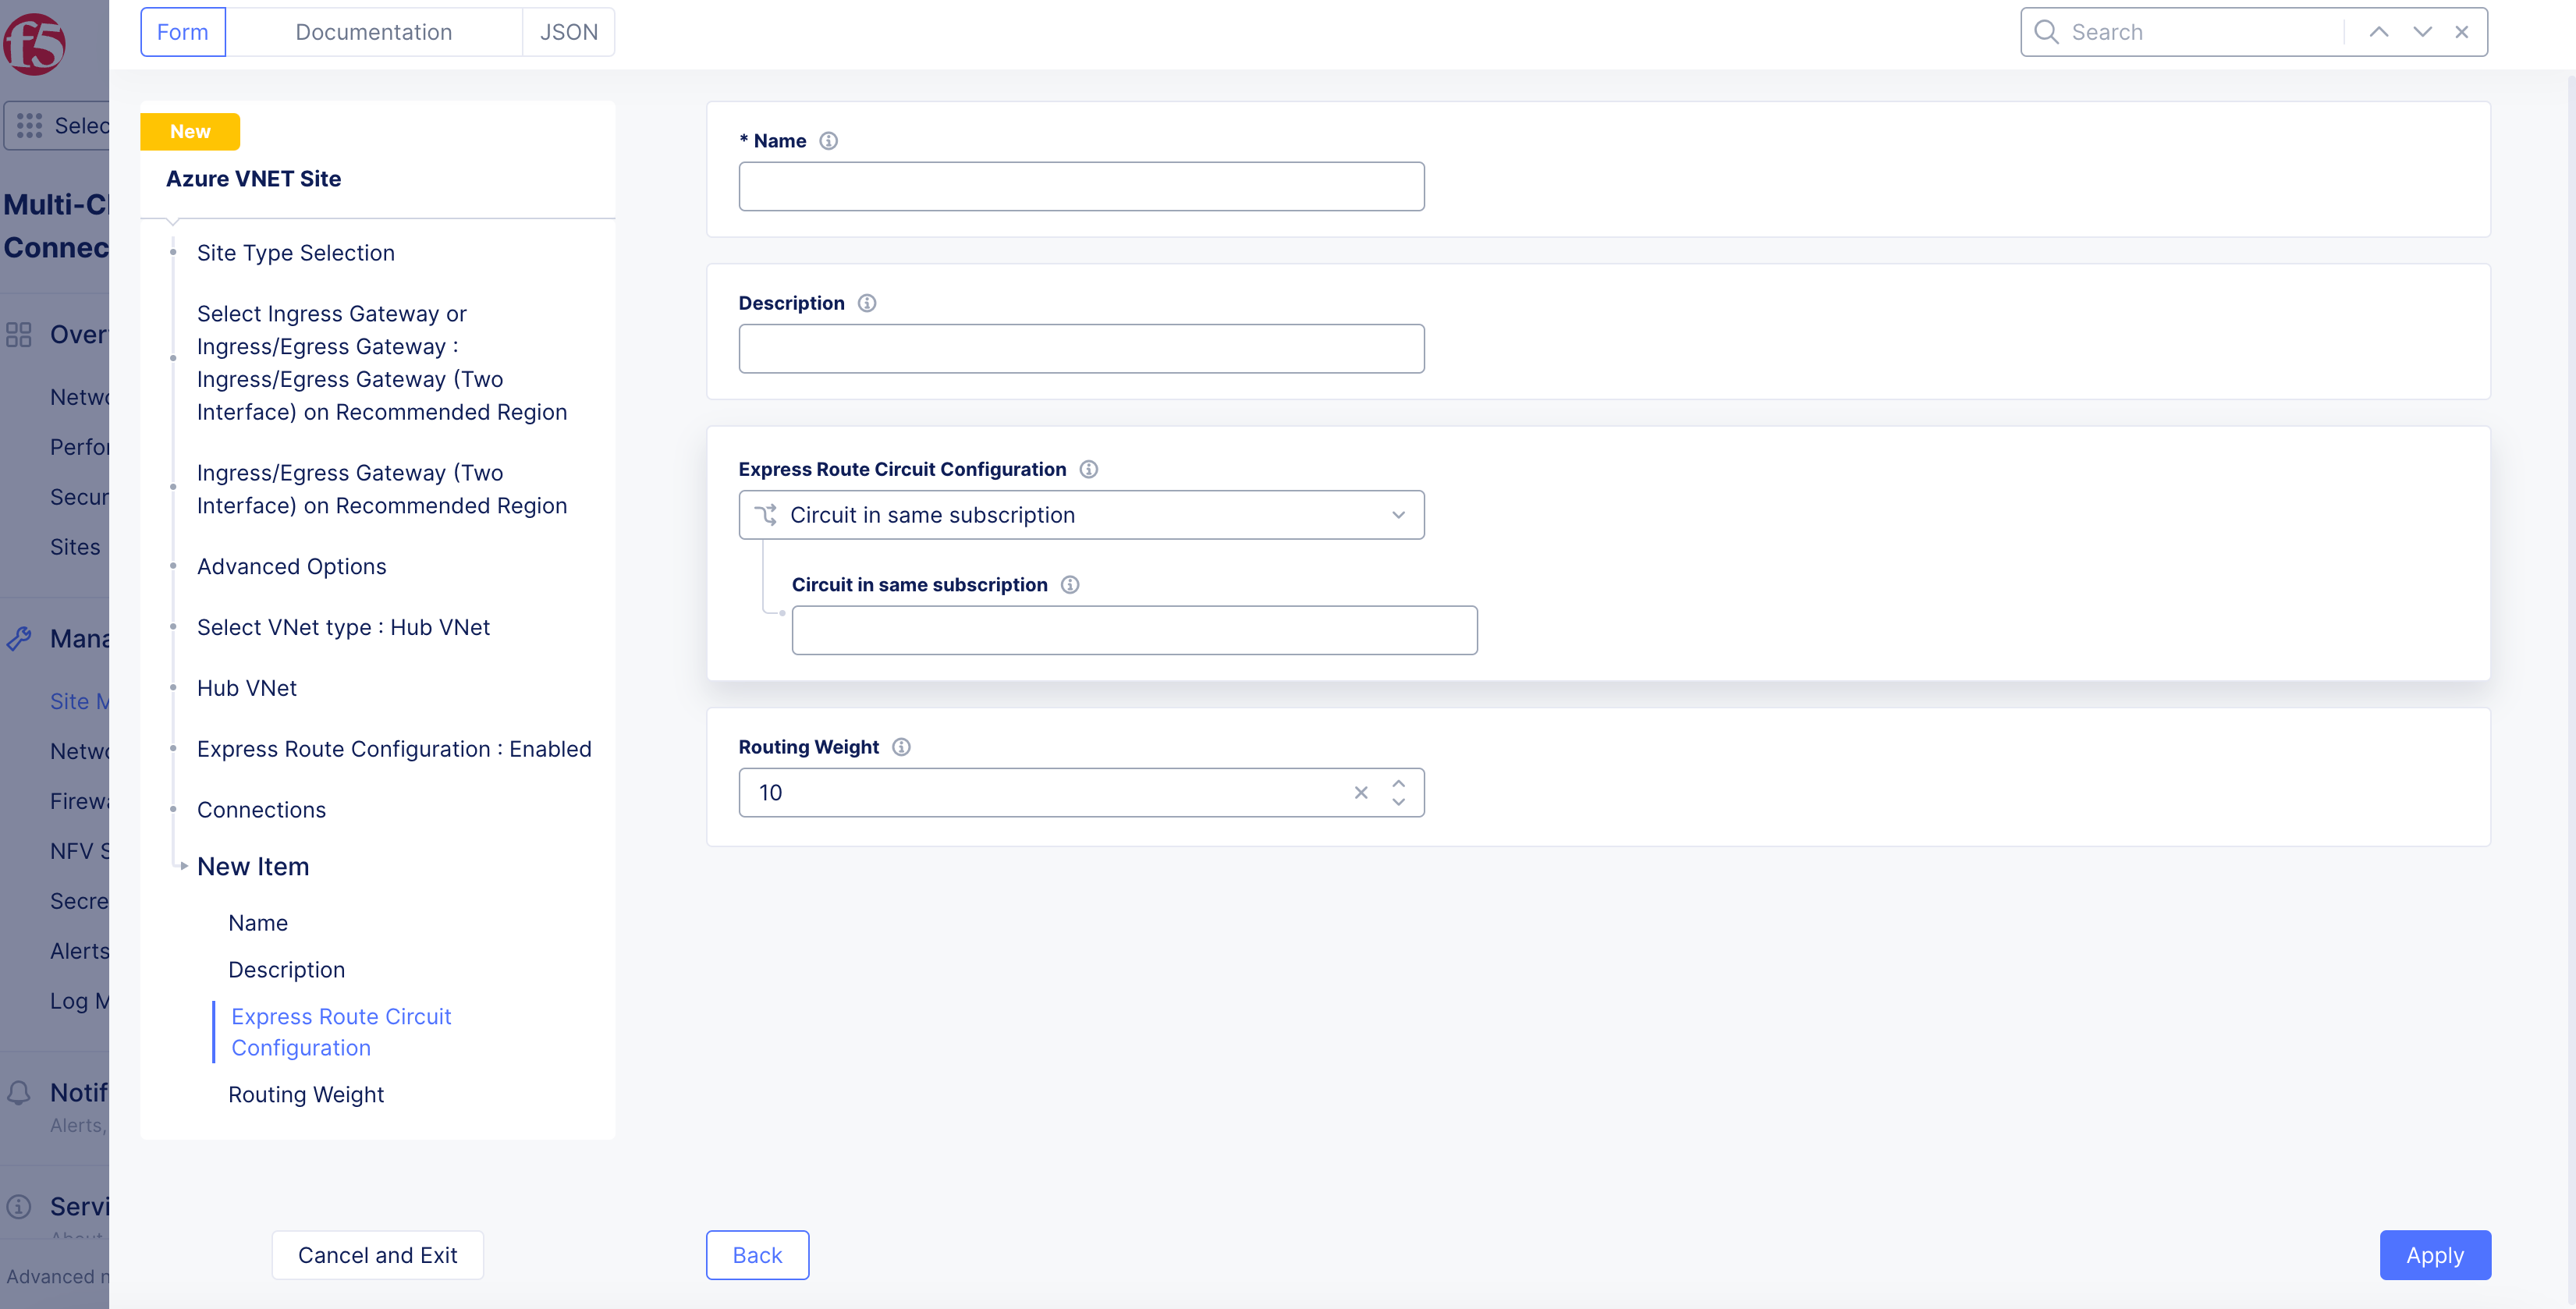Image resolution: width=2576 pixels, height=1309 pixels.
Task: Click the Back button
Action: (757, 1255)
